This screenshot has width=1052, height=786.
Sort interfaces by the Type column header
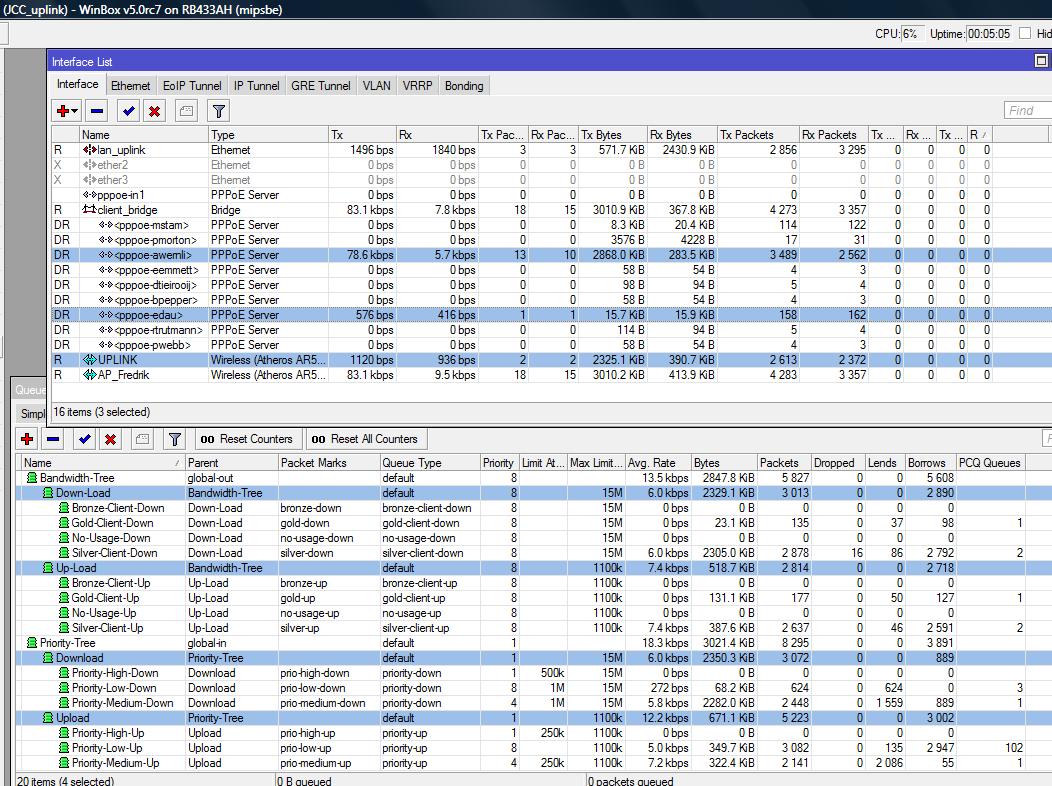pyautogui.click(x=268, y=135)
